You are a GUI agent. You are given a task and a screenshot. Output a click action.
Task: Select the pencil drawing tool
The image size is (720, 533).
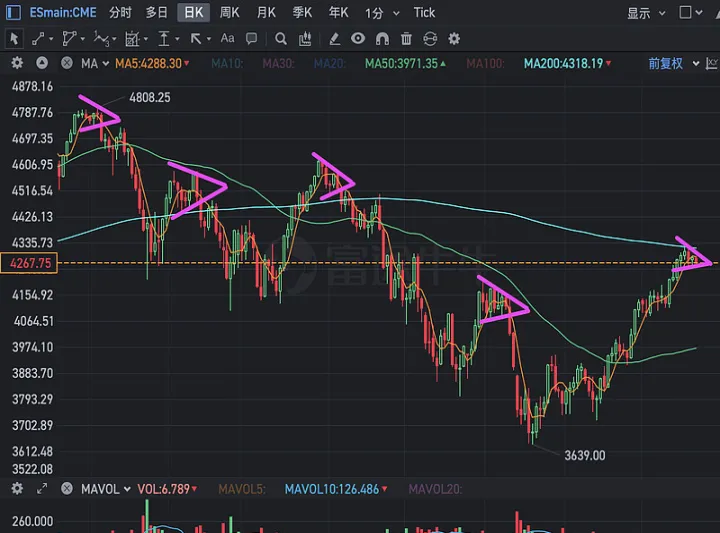[x=333, y=39]
